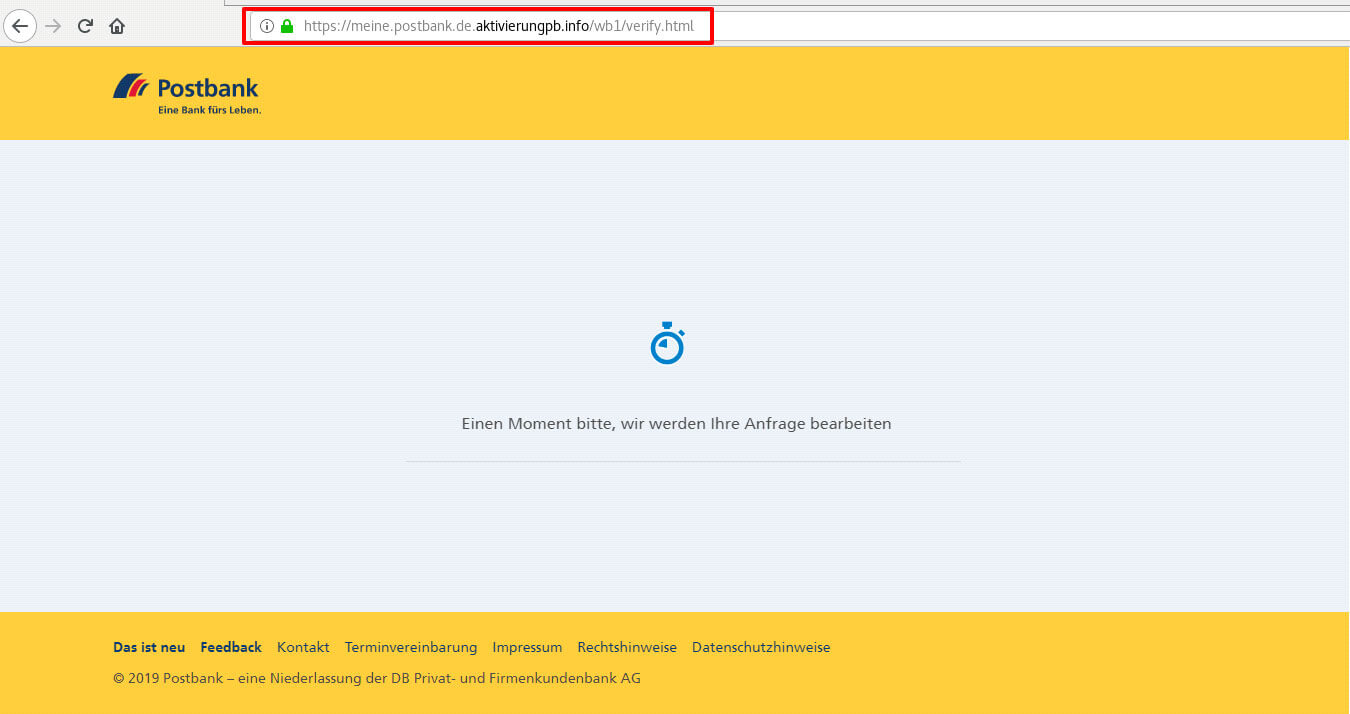Reload the current page
The image size is (1350, 714).
pos(85,26)
